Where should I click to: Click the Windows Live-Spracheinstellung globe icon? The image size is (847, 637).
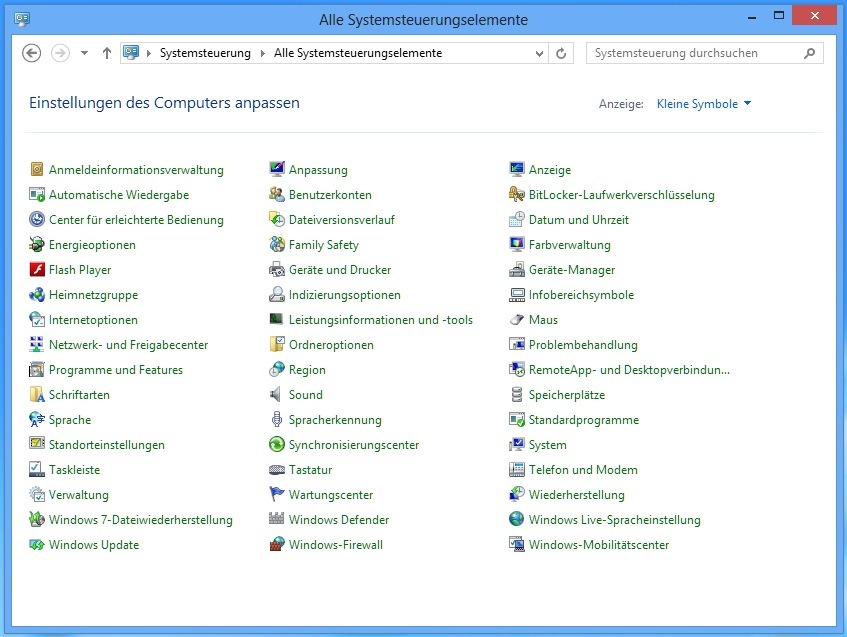point(516,519)
